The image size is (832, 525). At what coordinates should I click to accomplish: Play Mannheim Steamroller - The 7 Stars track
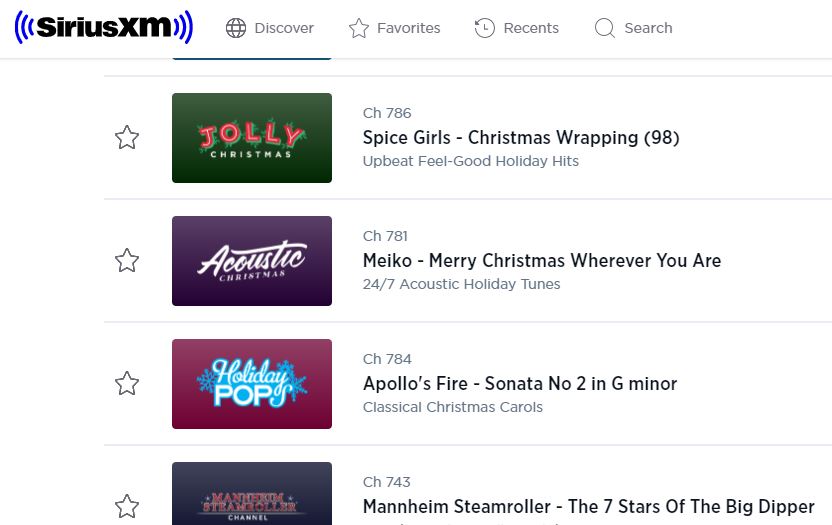[x=588, y=506]
